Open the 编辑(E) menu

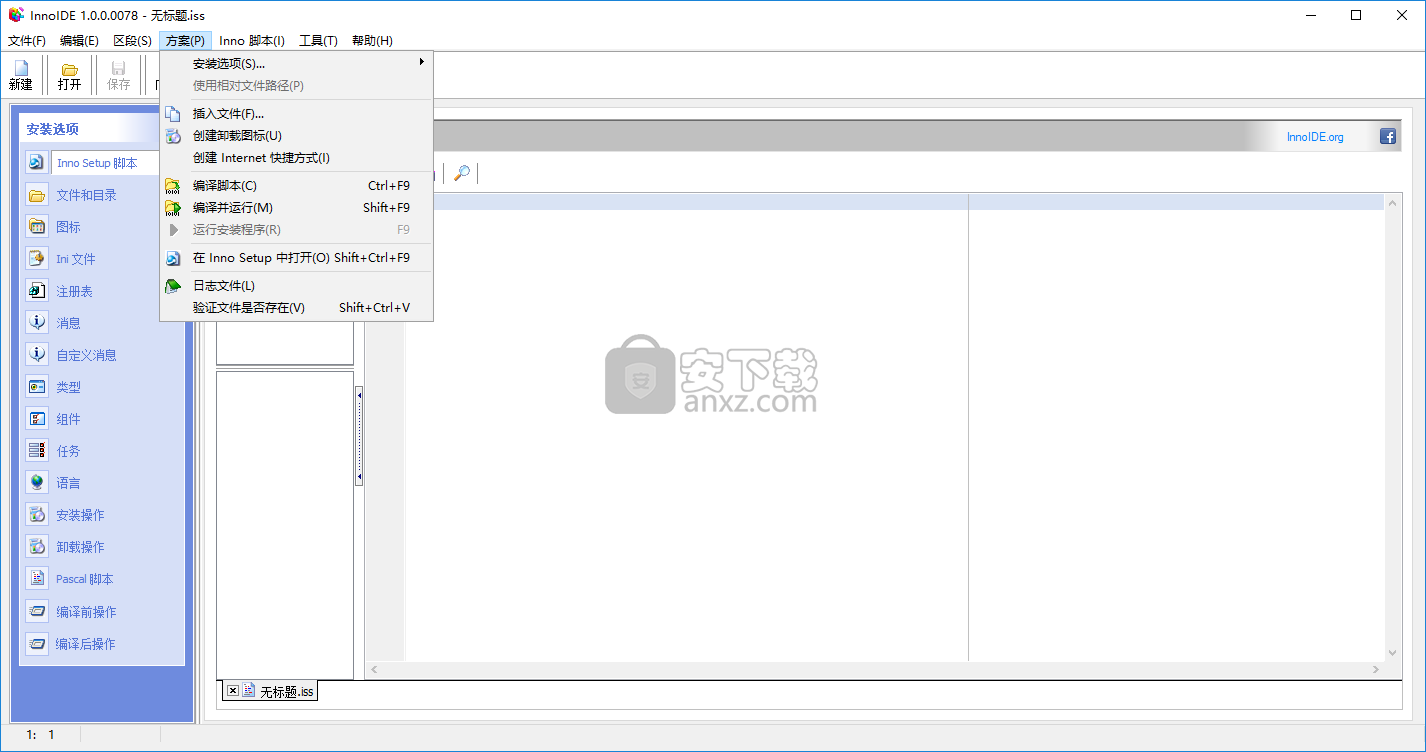coord(79,41)
